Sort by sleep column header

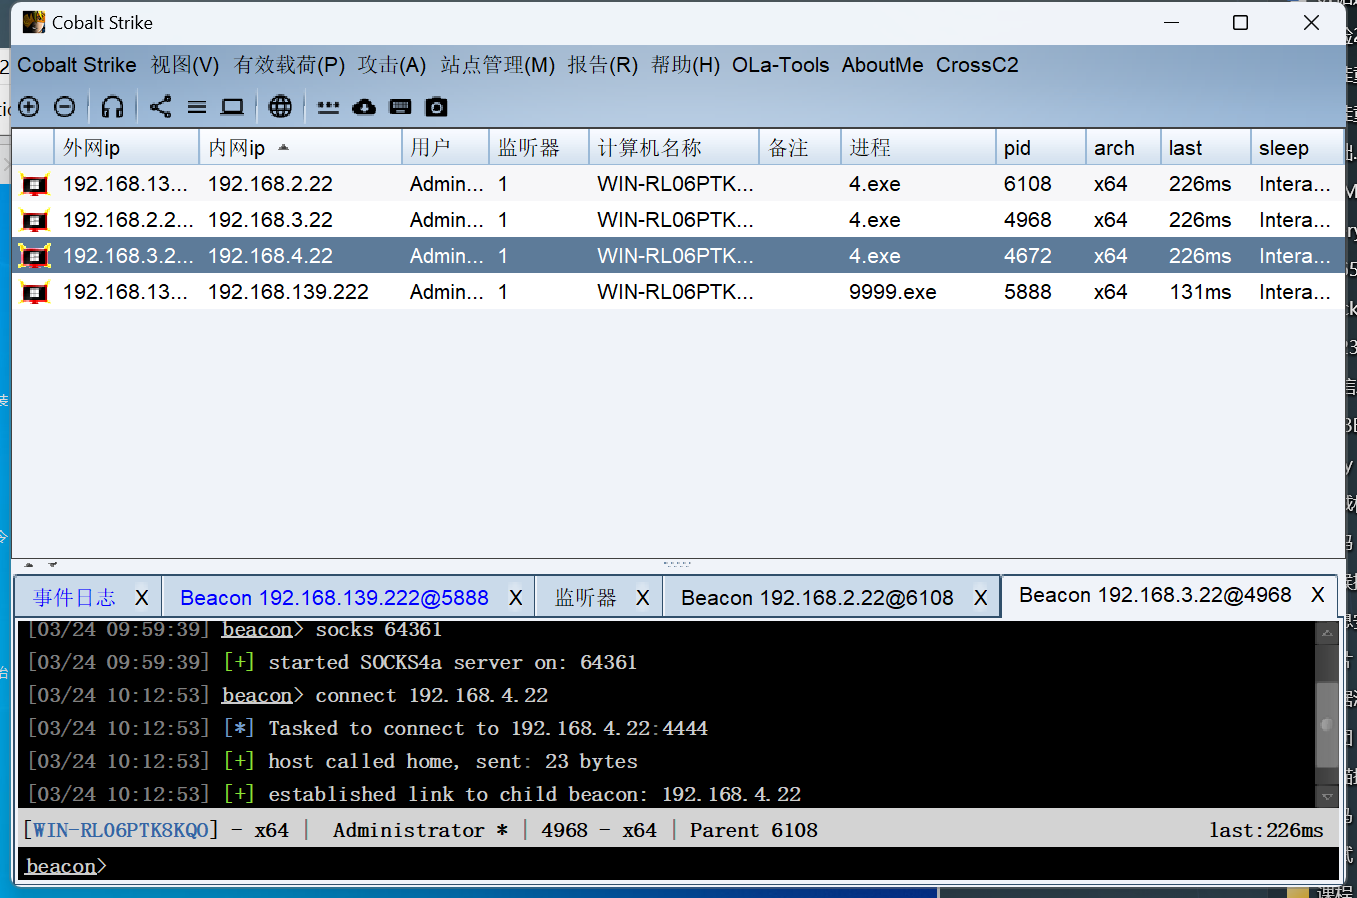[x=1297, y=148]
